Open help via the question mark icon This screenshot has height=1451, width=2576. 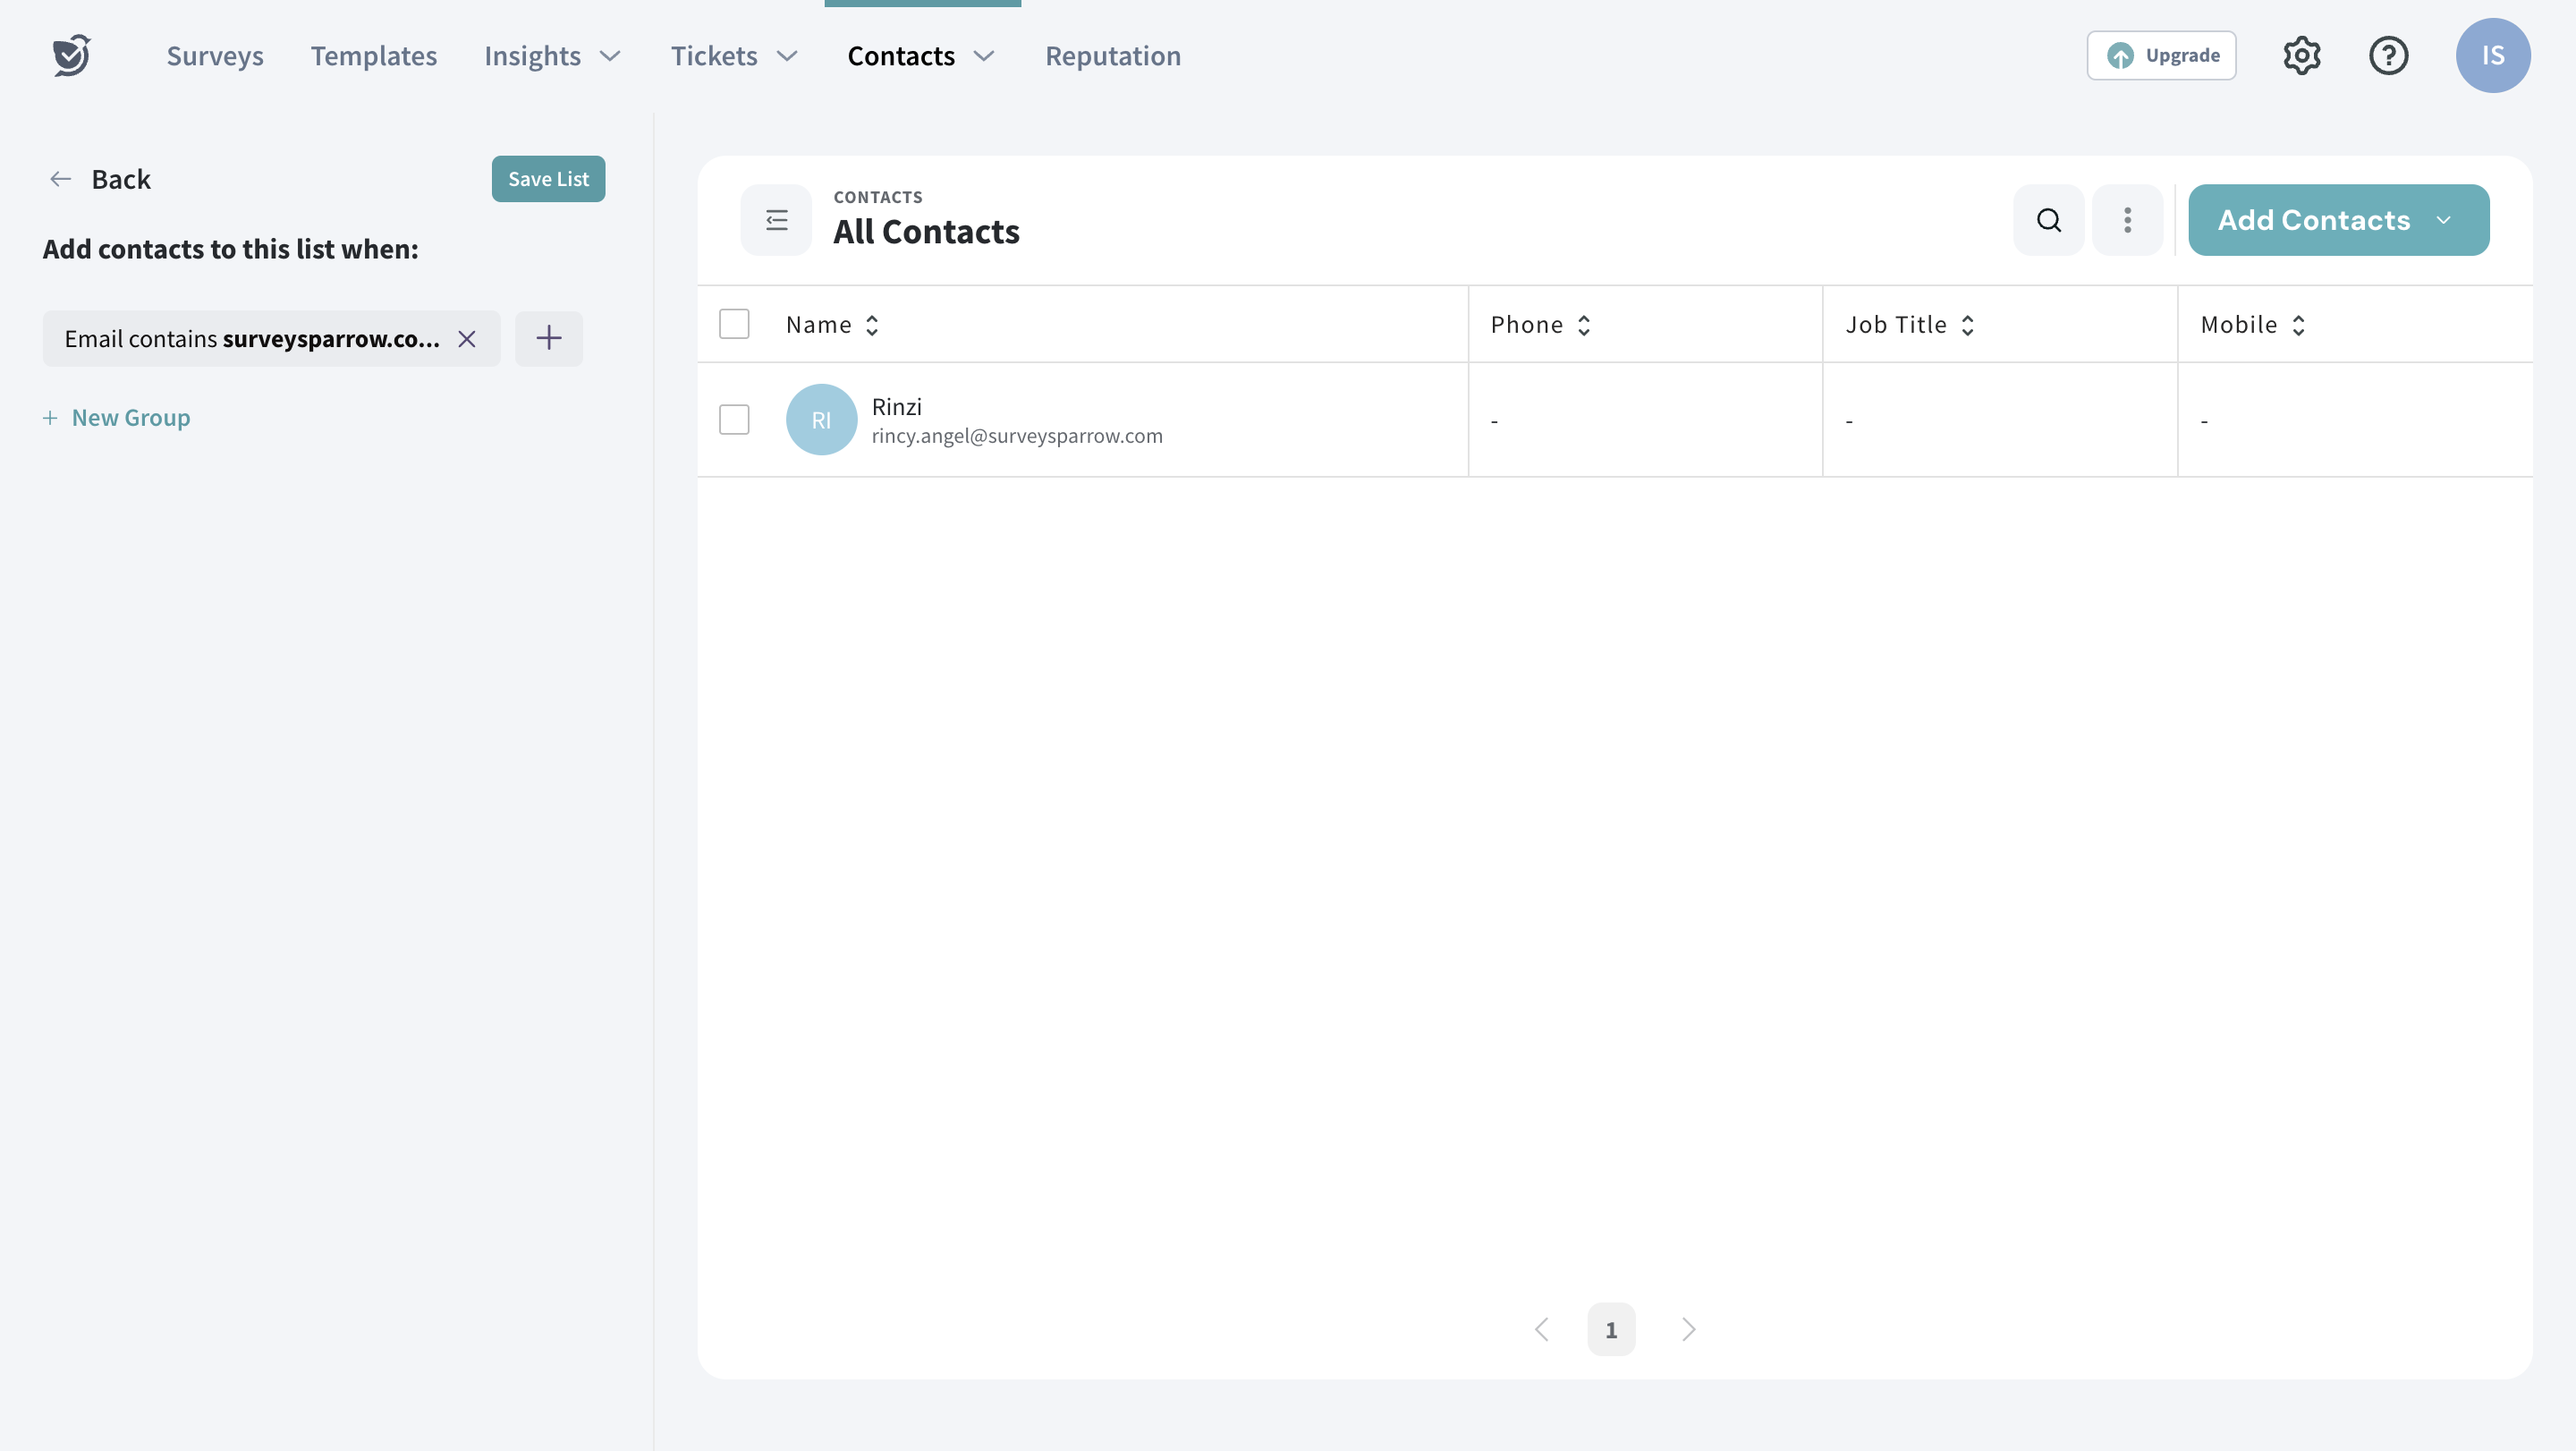2388,55
